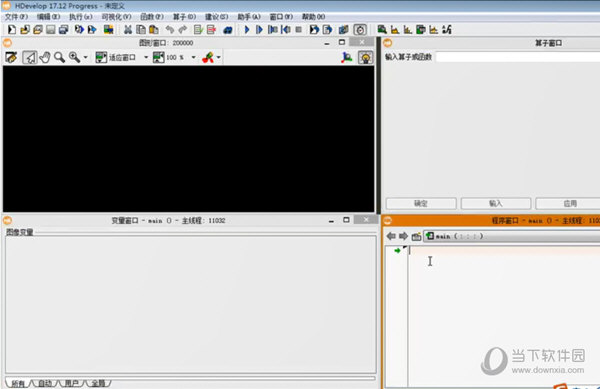Run to the insert cursor icon
Screen dimensions: 600x389
point(259,29)
